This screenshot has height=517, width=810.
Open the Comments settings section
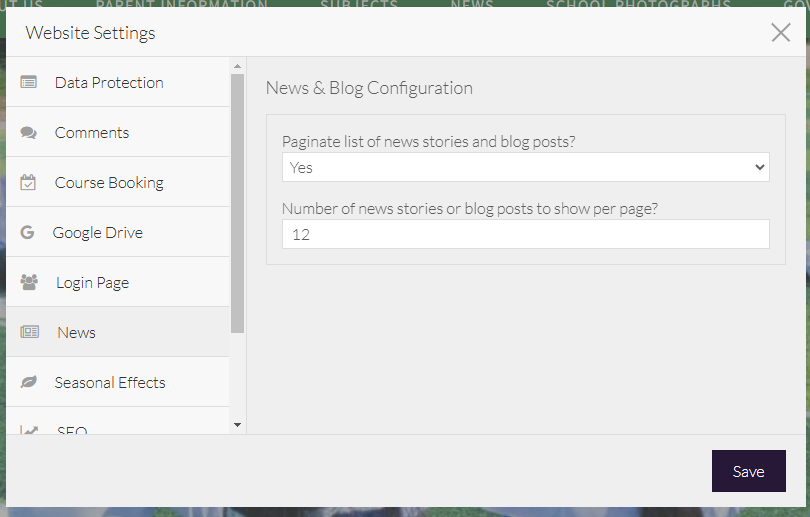92,132
